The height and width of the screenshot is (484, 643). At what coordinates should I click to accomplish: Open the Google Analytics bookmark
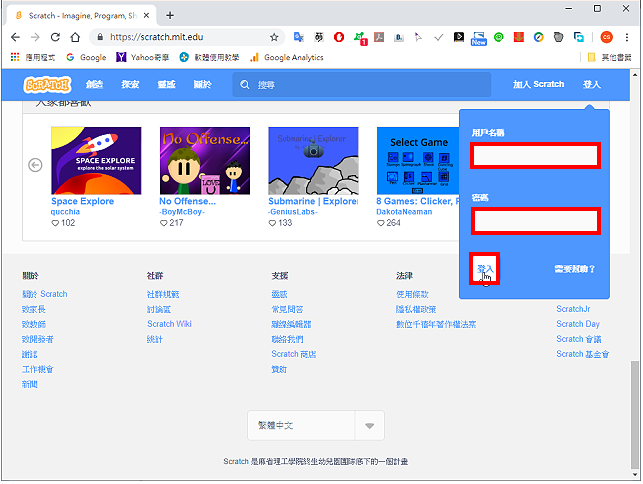pos(287,57)
